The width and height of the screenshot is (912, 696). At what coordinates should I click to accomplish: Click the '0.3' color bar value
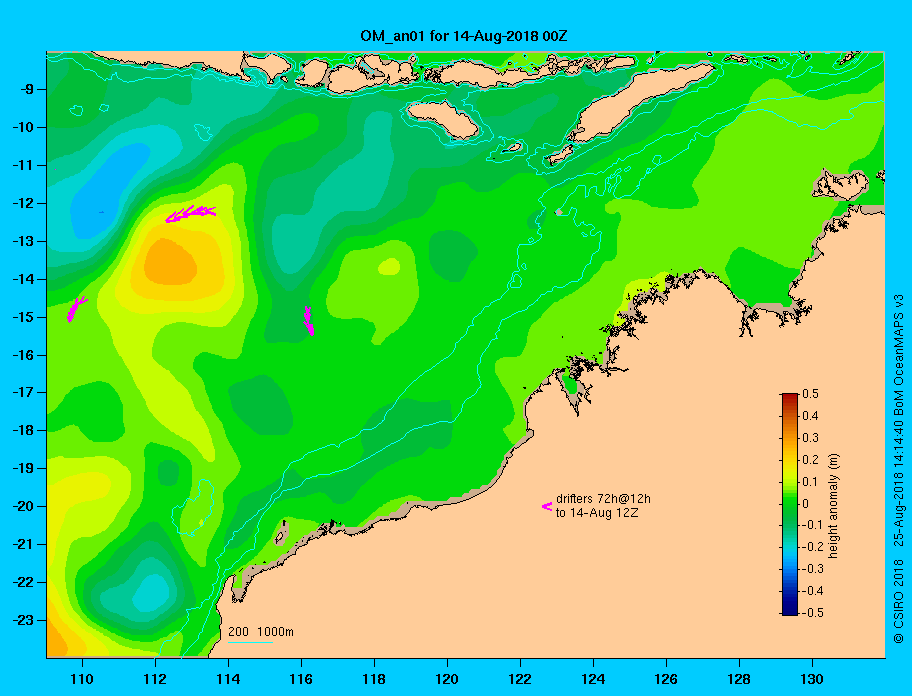coord(810,438)
